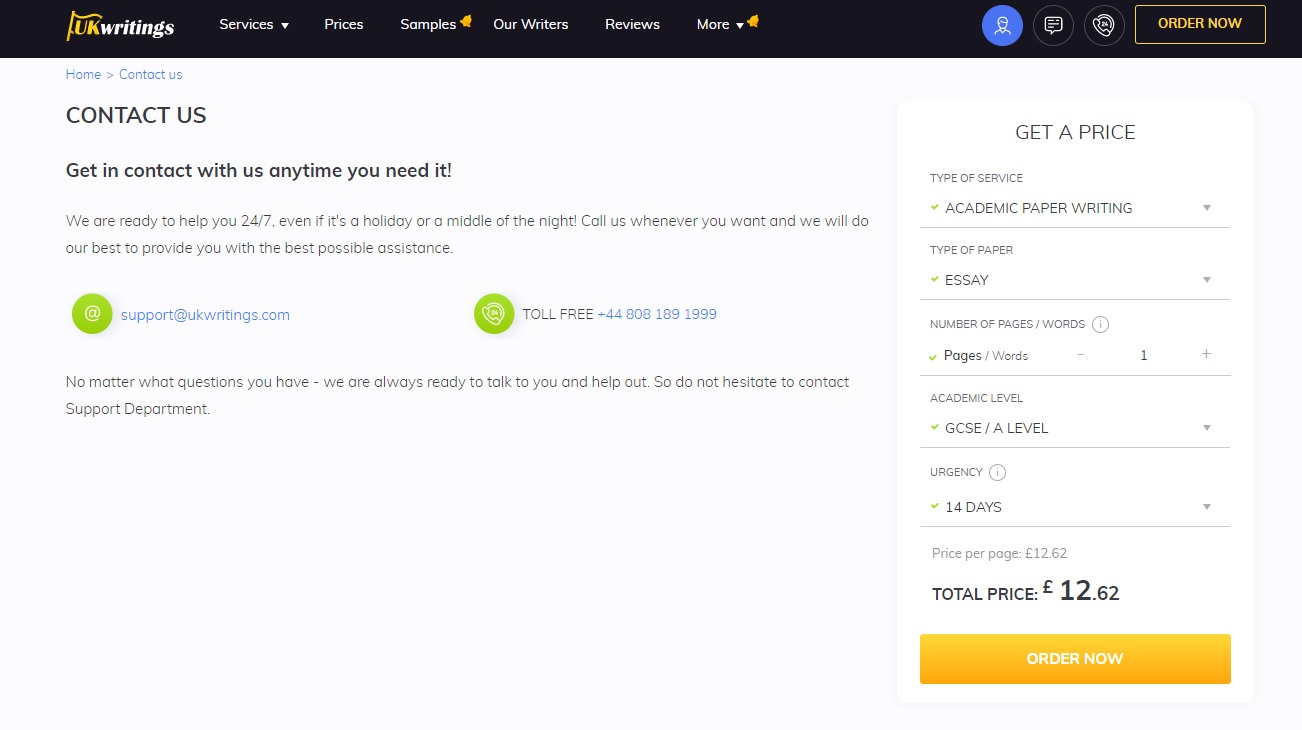Image resolution: width=1302 pixels, height=730 pixels.
Task: Click Contact us breadcrumb link
Action: click(150, 74)
